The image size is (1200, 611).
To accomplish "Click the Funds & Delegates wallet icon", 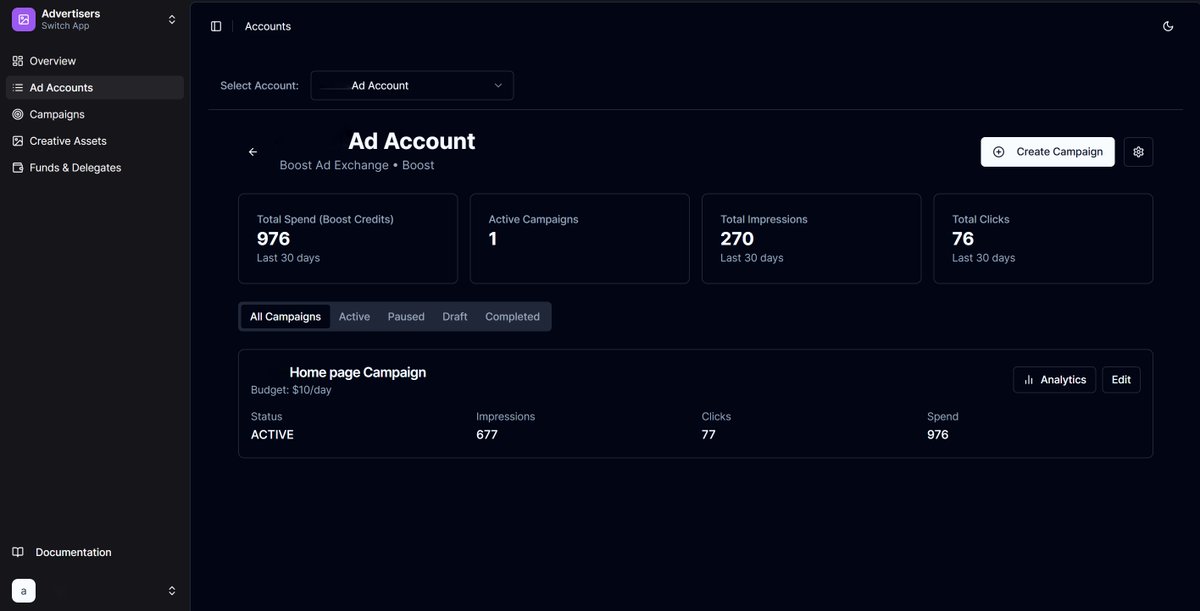I will [x=18, y=168].
